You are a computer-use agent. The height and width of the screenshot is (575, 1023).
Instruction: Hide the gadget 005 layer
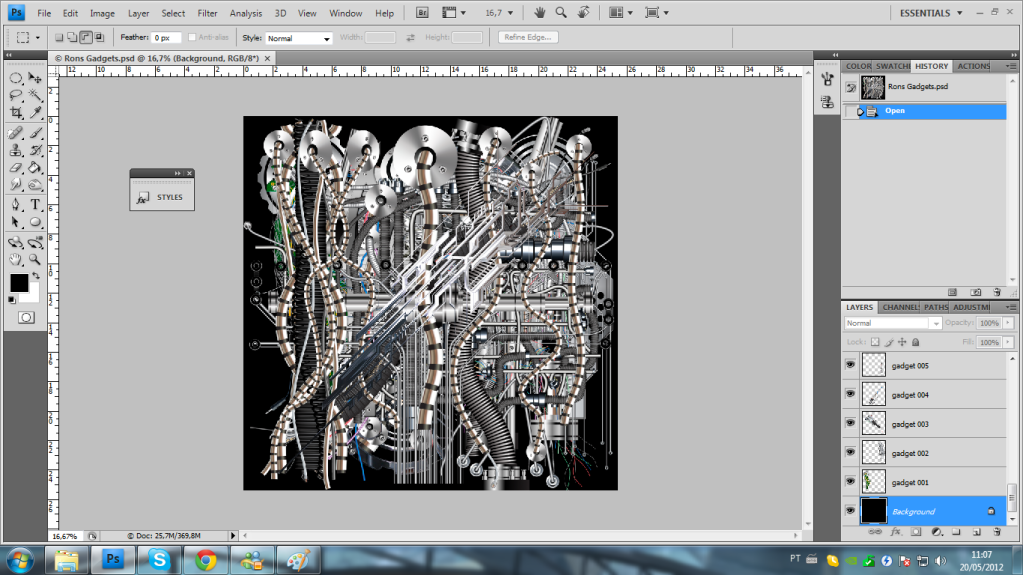[x=850, y=366]
